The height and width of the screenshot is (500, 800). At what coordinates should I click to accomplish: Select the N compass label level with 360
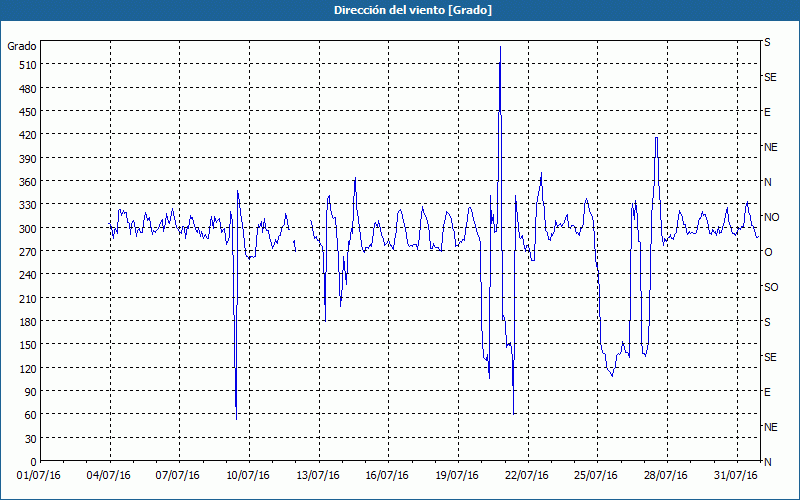click(x=768, y=182)
